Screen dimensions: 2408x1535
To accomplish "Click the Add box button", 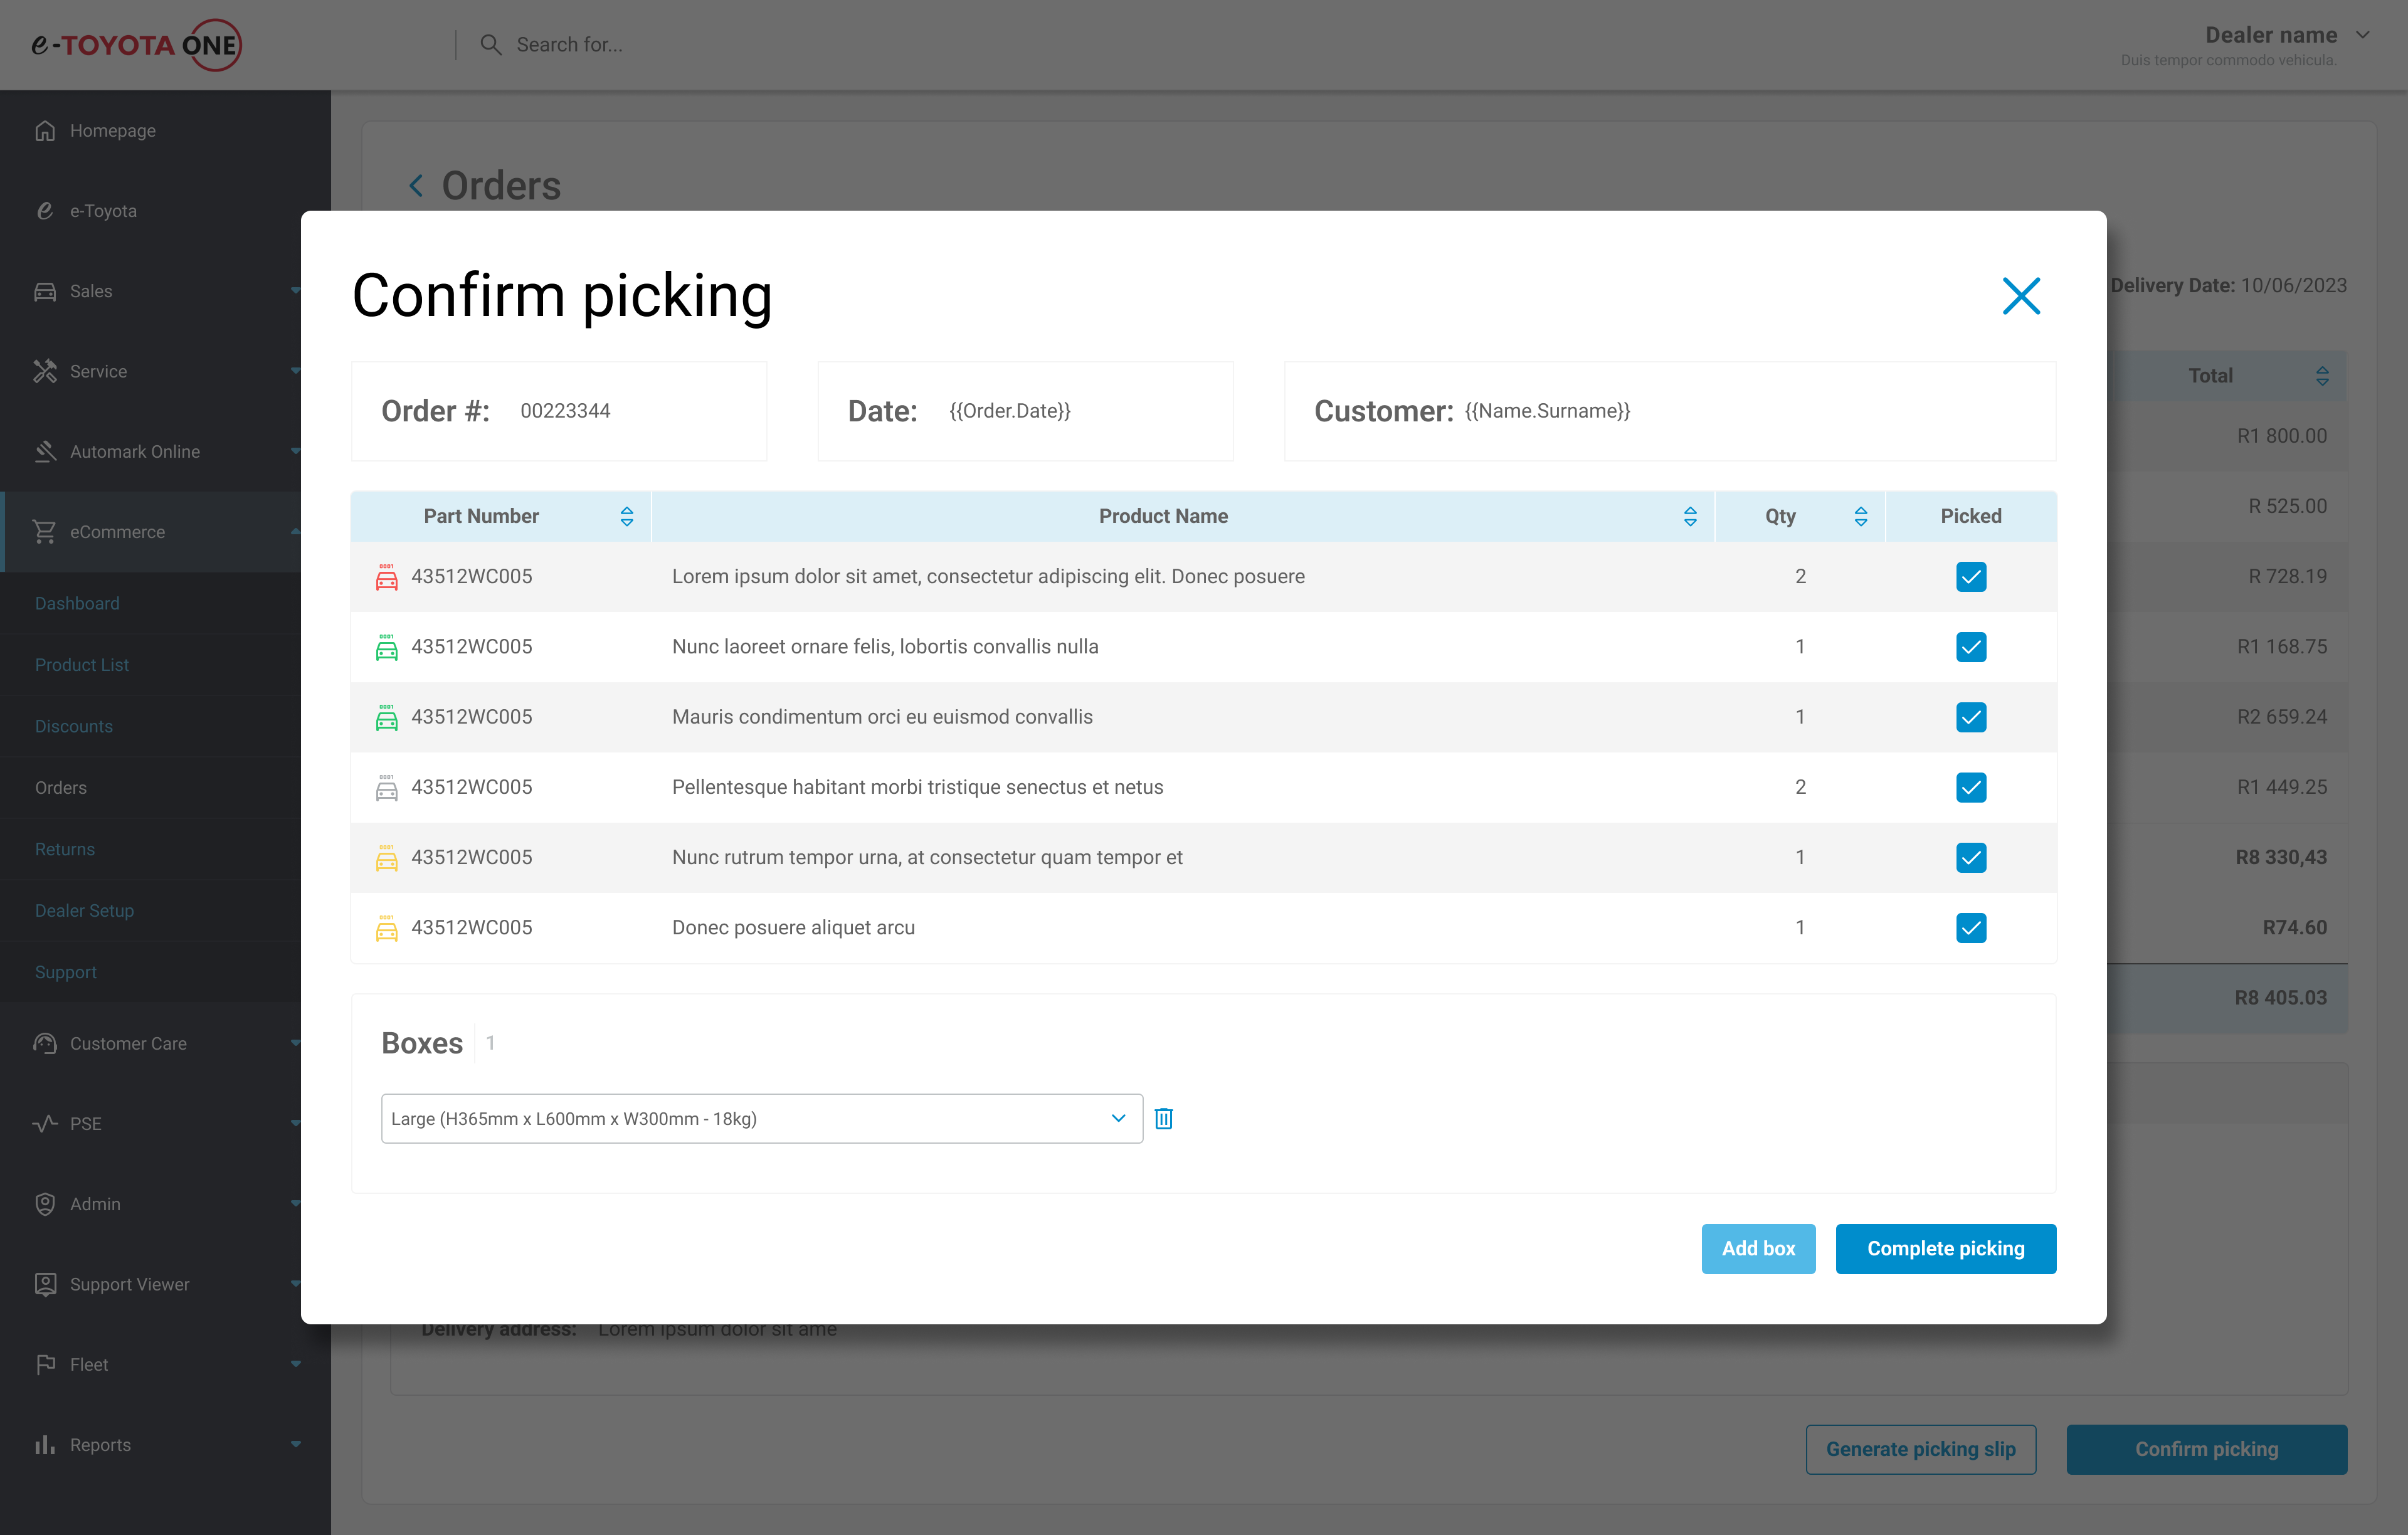I will [x=1757, y=1248].
